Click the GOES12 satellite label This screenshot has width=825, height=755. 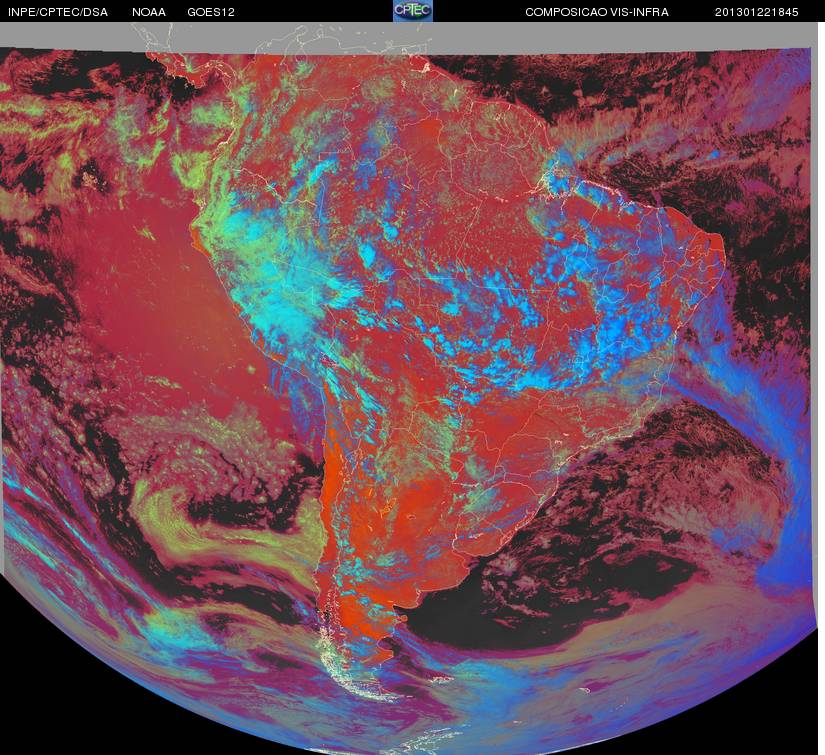(x=211, y=12)
